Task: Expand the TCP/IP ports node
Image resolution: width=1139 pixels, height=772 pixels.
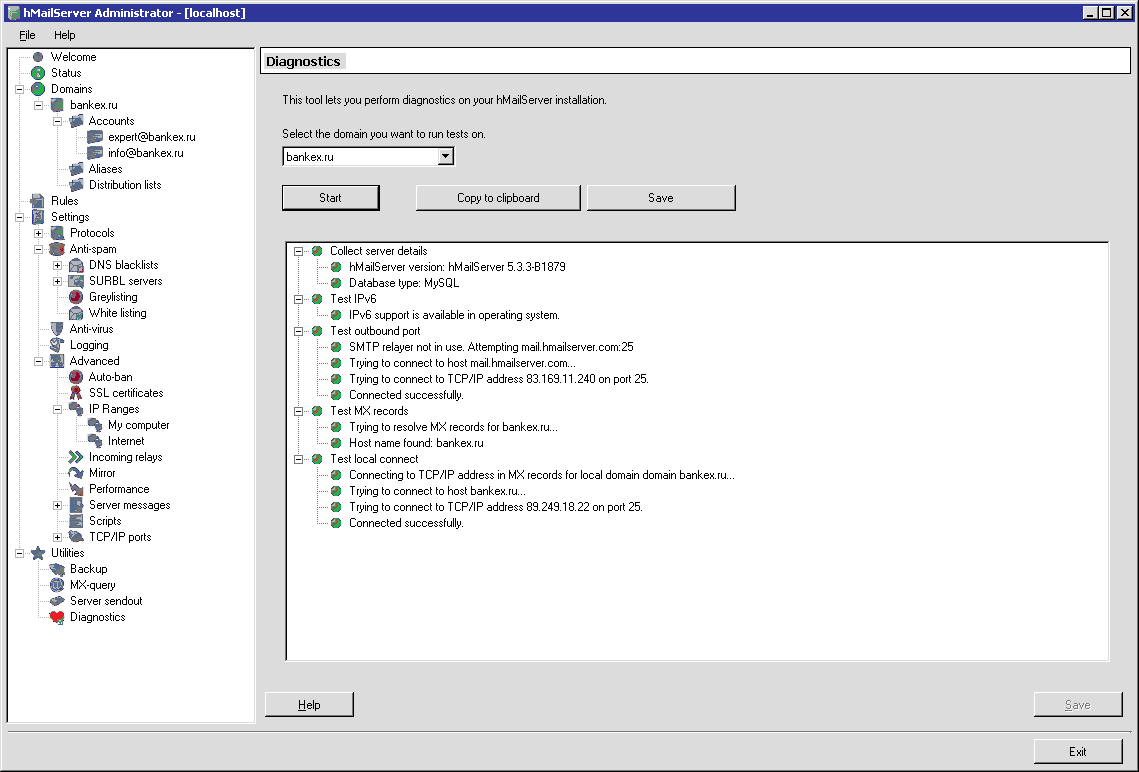Action: click(57, 537)
